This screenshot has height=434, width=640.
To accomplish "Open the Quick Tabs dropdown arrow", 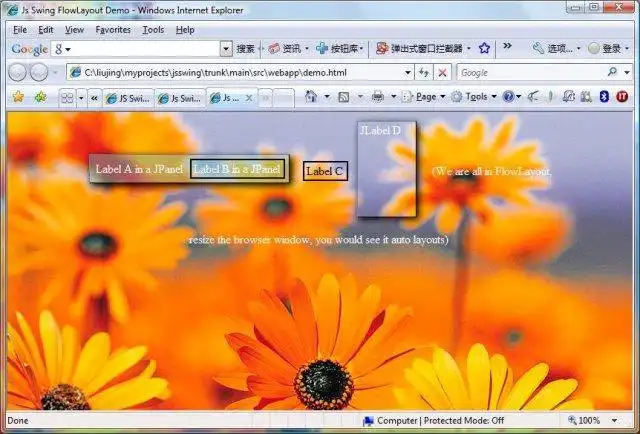I will click(x=81, y=98).
